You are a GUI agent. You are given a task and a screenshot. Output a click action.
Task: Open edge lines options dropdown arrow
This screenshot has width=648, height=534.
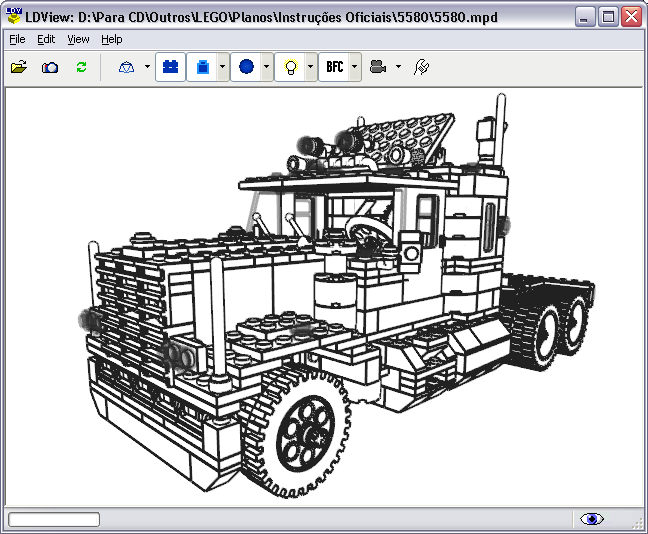pos(222,67)
